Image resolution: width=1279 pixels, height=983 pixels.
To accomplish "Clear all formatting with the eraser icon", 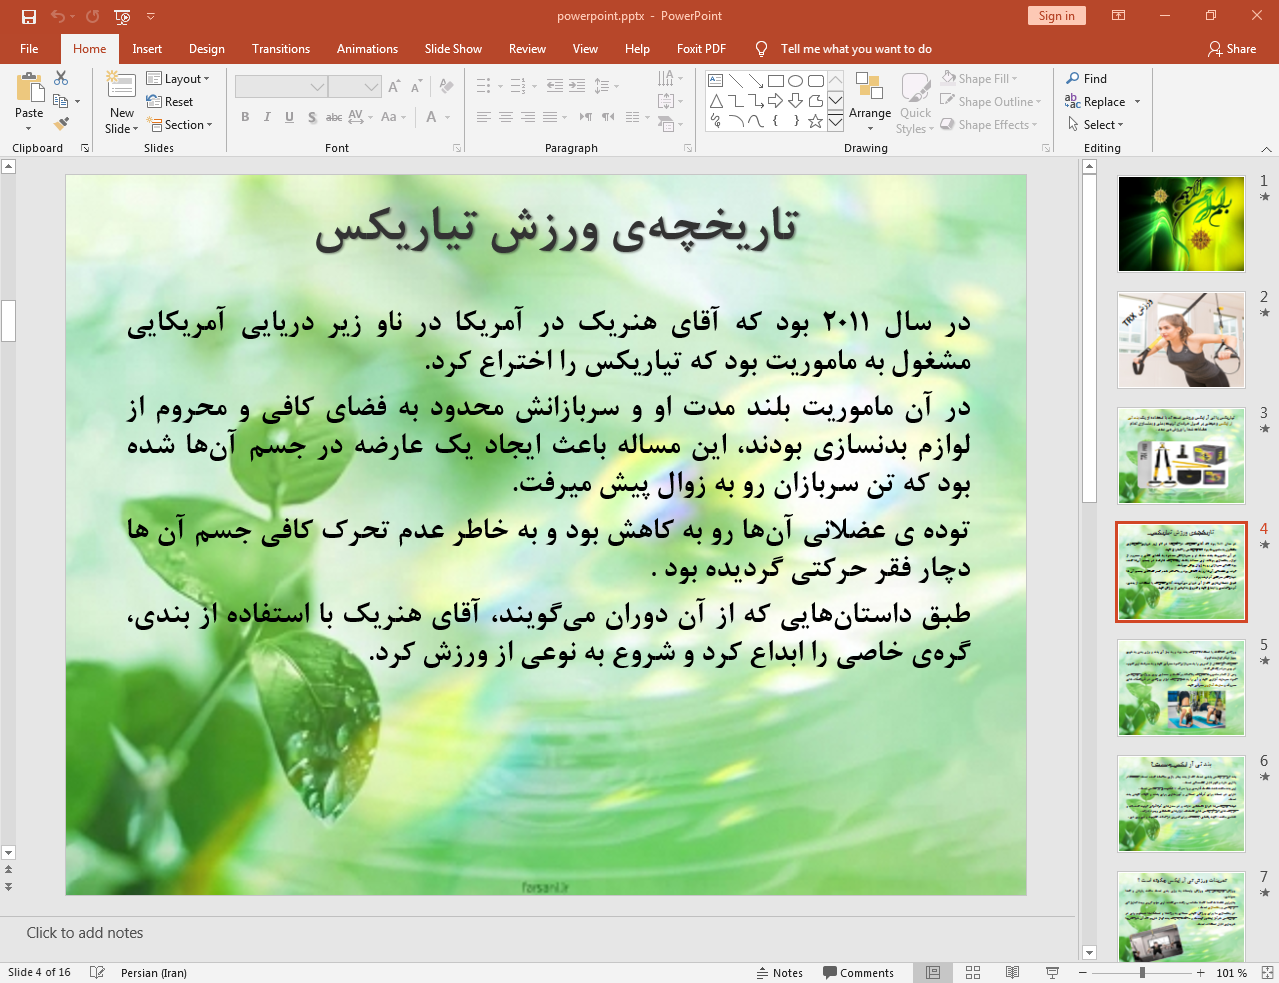I will 446,87.
